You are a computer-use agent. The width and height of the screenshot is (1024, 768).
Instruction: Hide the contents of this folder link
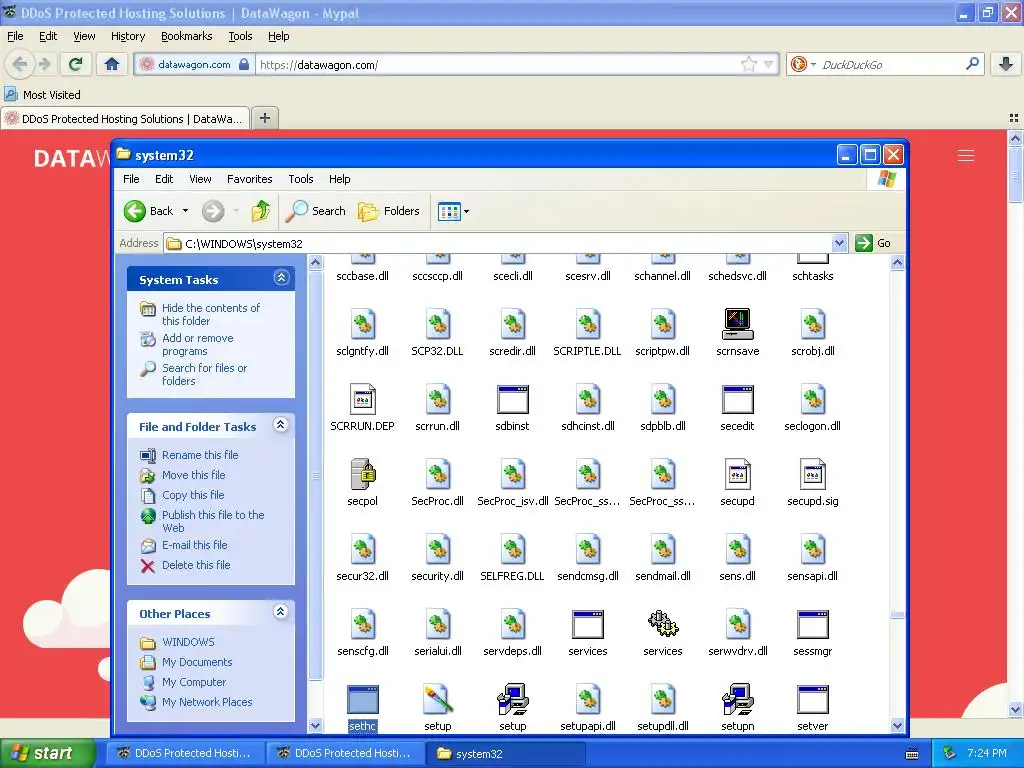(x=210, y=314)
